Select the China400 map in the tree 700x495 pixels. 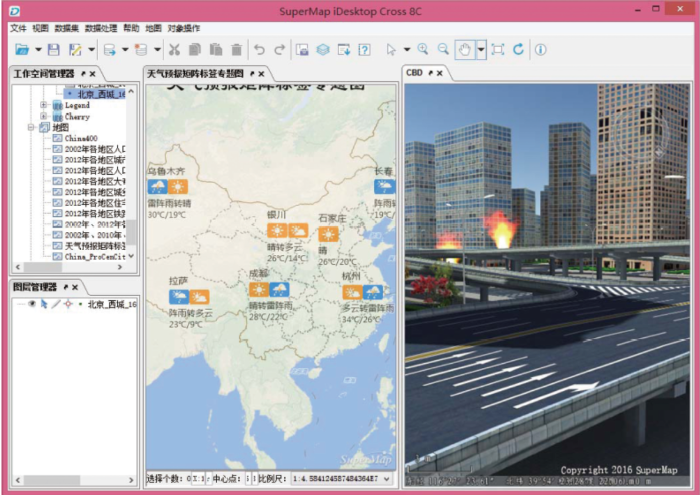(x=81, y=138)
